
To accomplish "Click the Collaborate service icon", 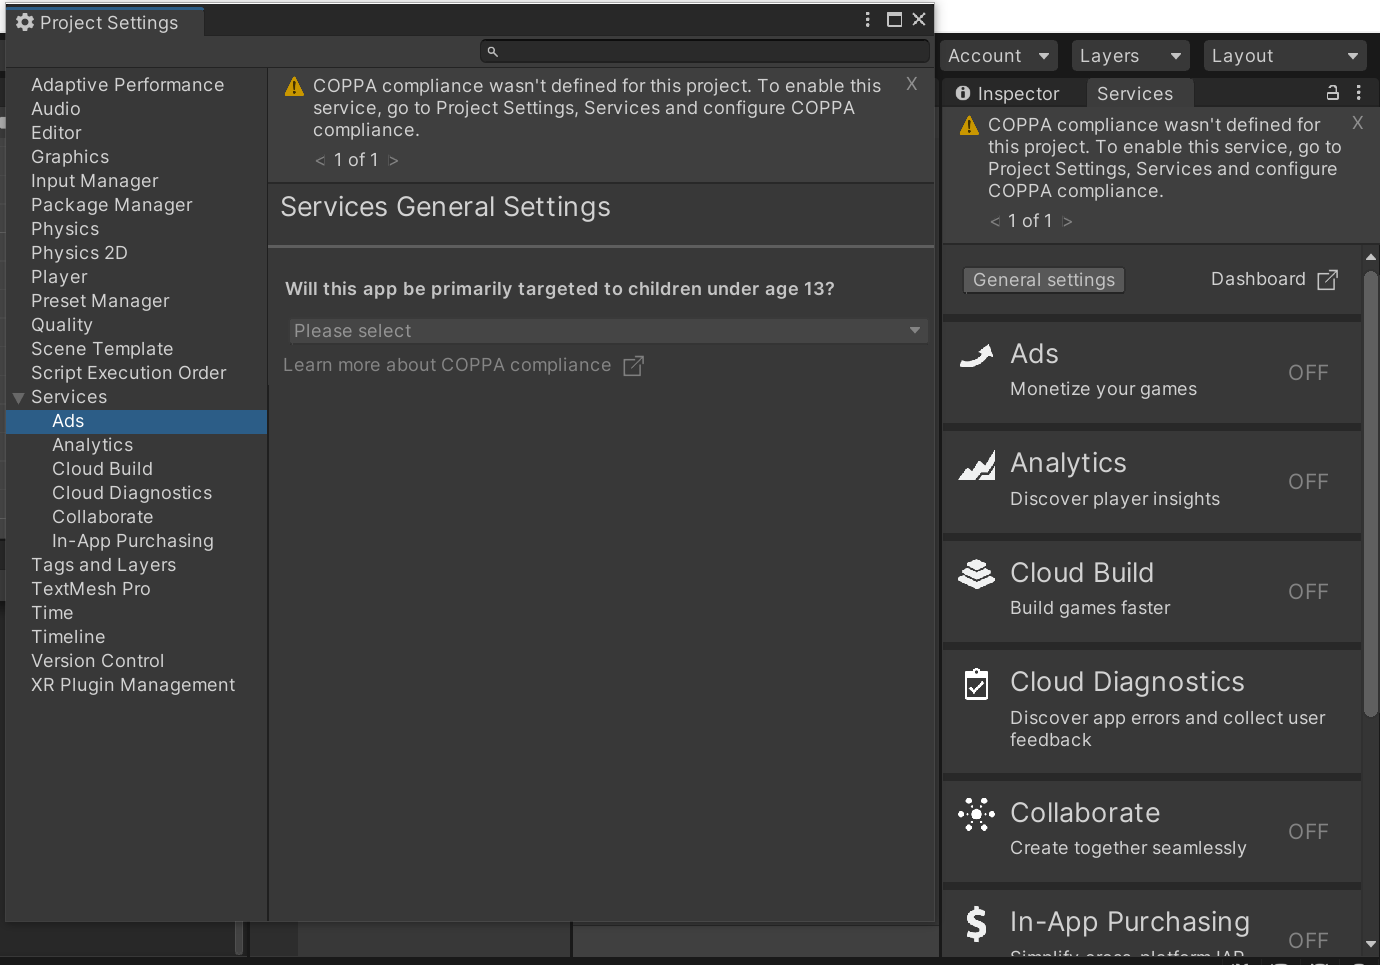I will tap(976, 814).
